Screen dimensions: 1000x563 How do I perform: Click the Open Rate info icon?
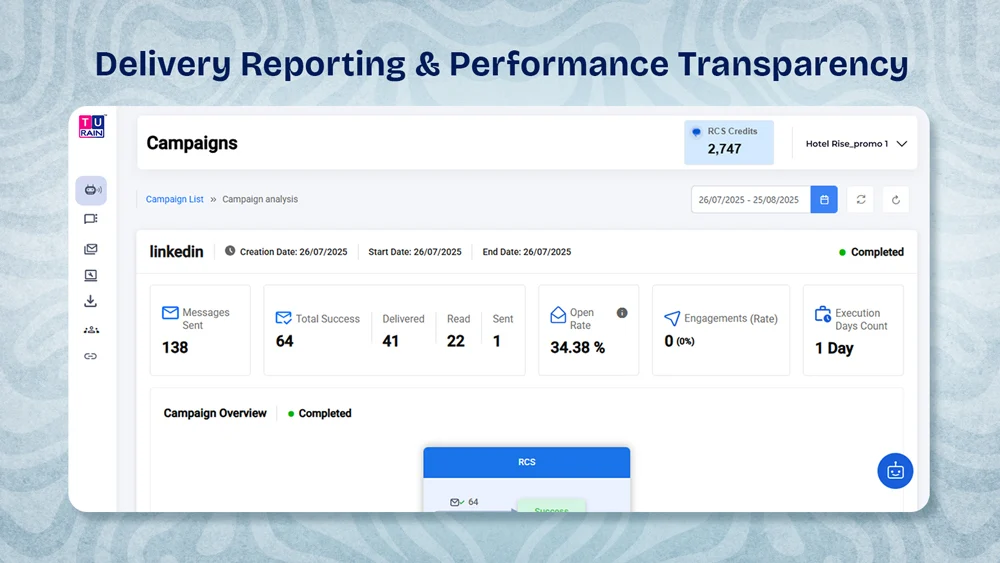point(622,312)
